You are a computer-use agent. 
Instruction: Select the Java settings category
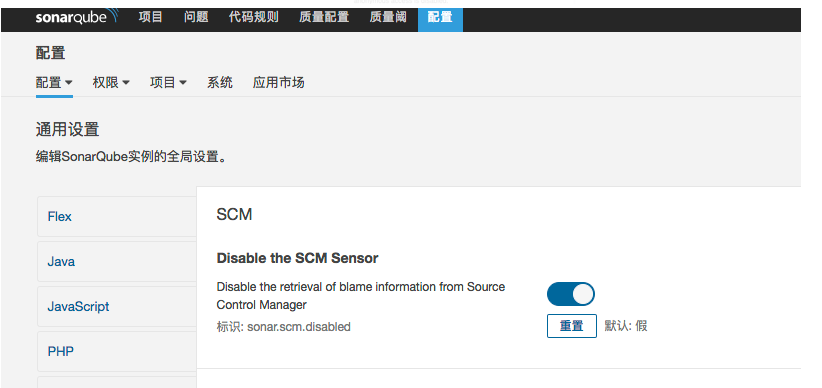coord(117,262)
